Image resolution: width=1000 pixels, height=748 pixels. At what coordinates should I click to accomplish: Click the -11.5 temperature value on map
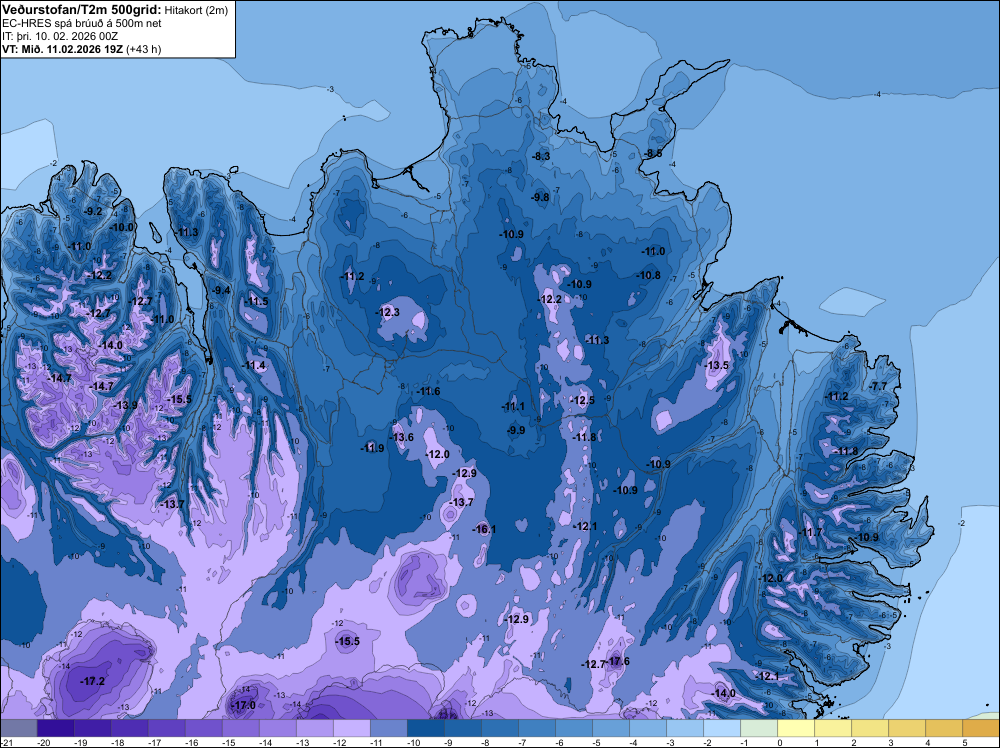[256, 302]
